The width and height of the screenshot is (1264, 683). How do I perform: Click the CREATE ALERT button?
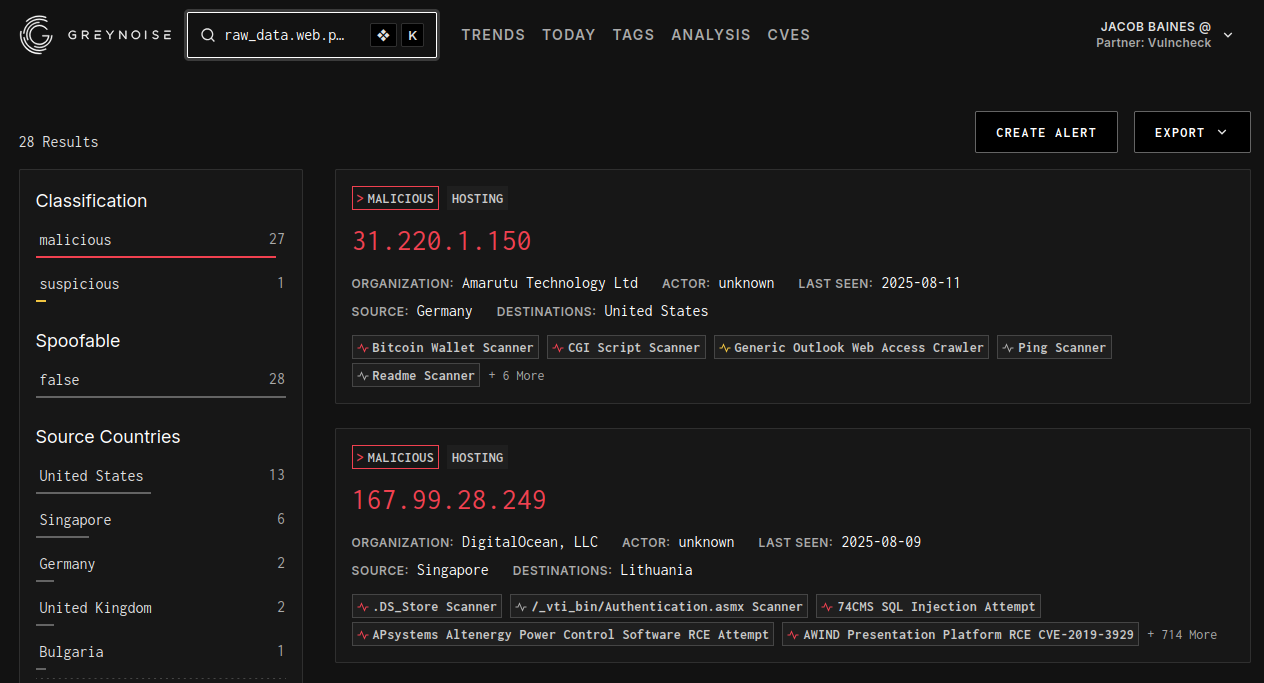[1046, 131]
